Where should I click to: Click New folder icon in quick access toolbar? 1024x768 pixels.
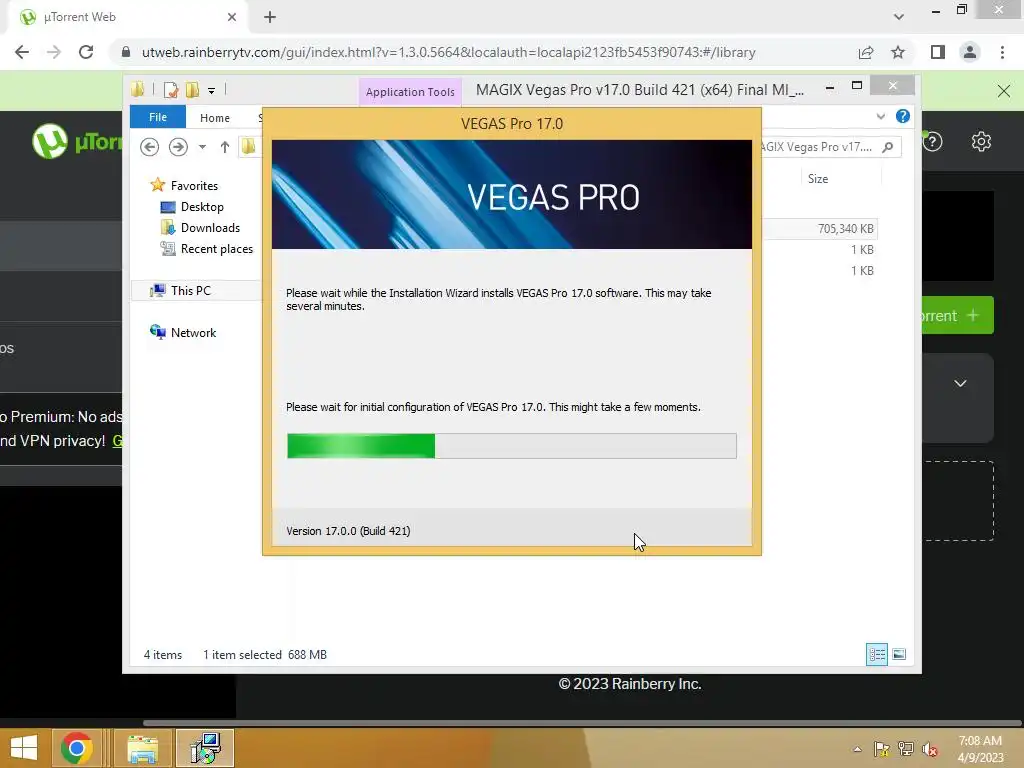tap(192, 90)
